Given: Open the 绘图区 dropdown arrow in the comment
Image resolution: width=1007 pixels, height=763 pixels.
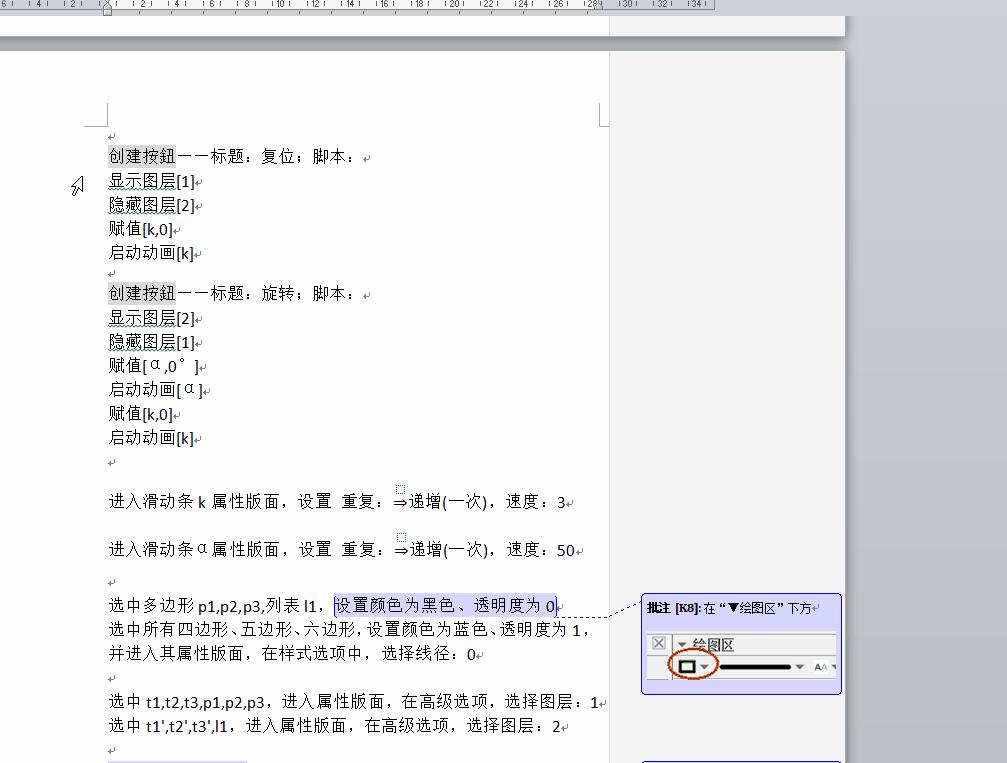Looking at the screenshot, I should [681, 643].
